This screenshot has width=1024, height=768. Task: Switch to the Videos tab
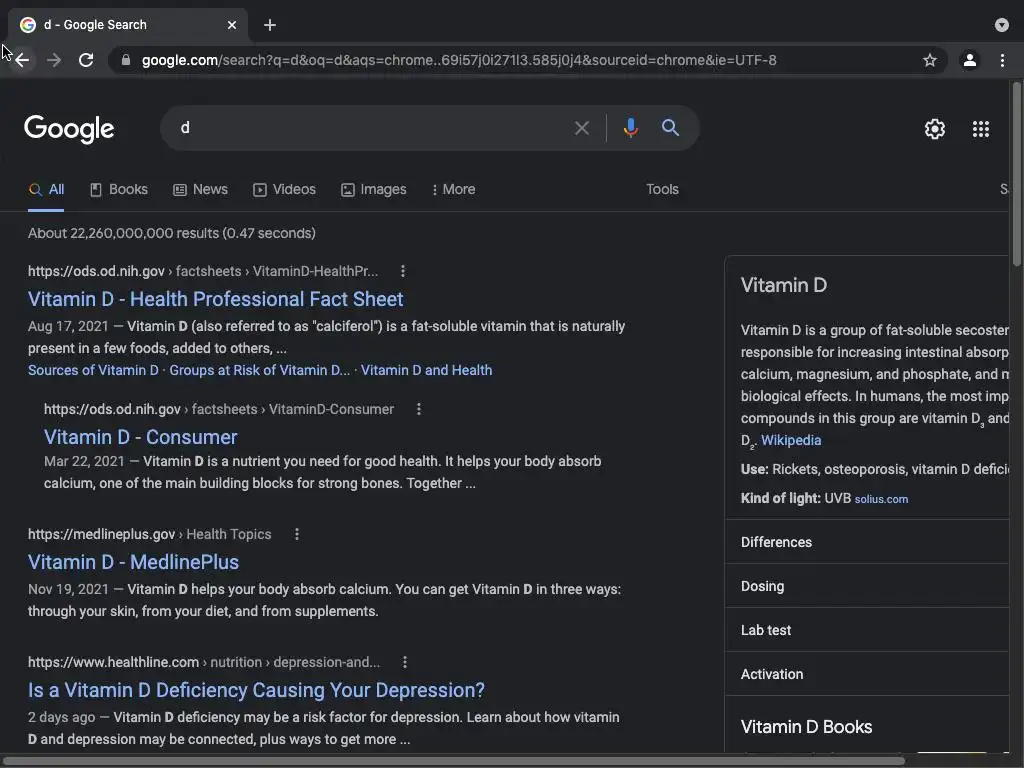coord(285,189)
